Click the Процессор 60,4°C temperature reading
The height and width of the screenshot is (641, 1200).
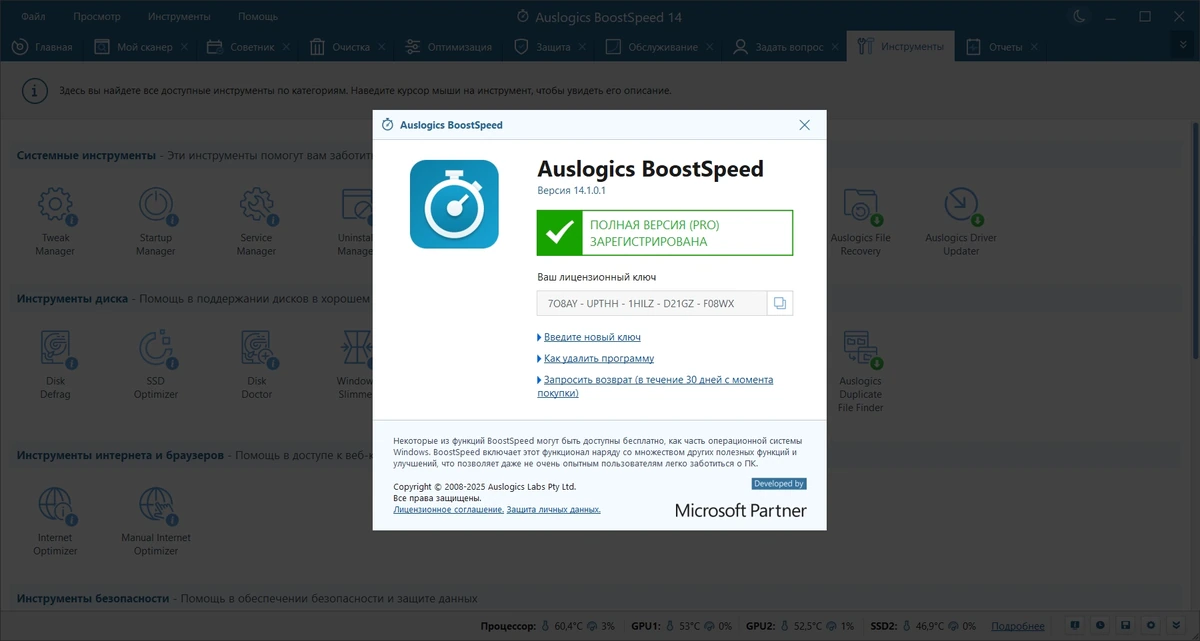pyautogui.click(x=568, y=626)
